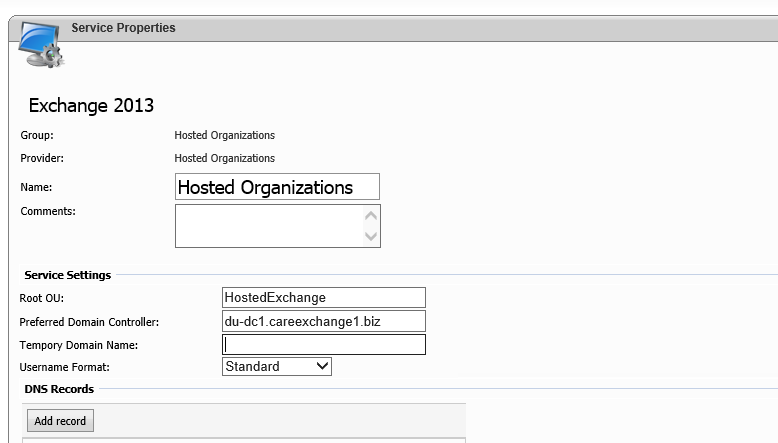
Task: Open the Username Format dropdown
Action: [x=277, y=367]
